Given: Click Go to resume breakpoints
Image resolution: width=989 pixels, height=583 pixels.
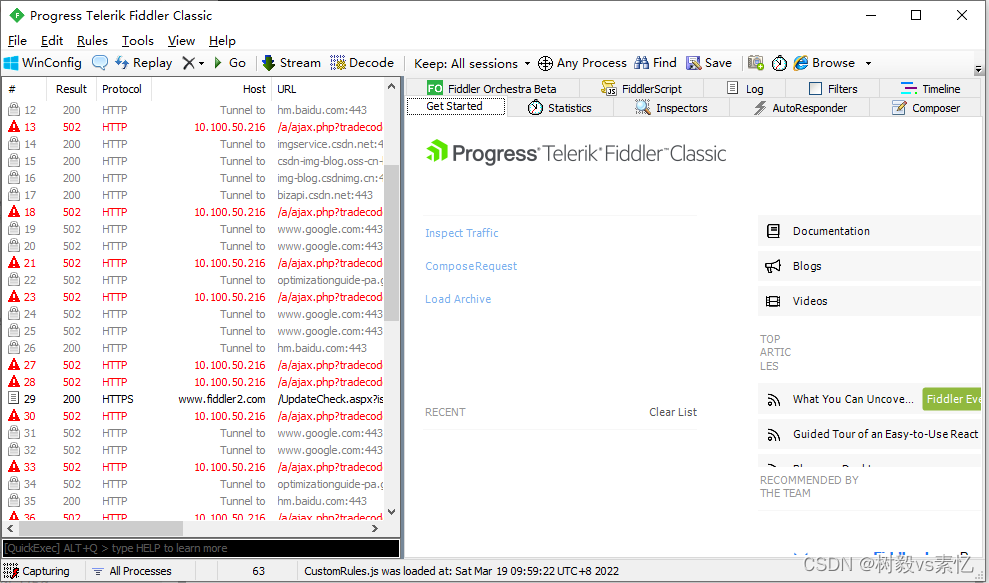Looking at the screenshot, I should click(230, 63).
